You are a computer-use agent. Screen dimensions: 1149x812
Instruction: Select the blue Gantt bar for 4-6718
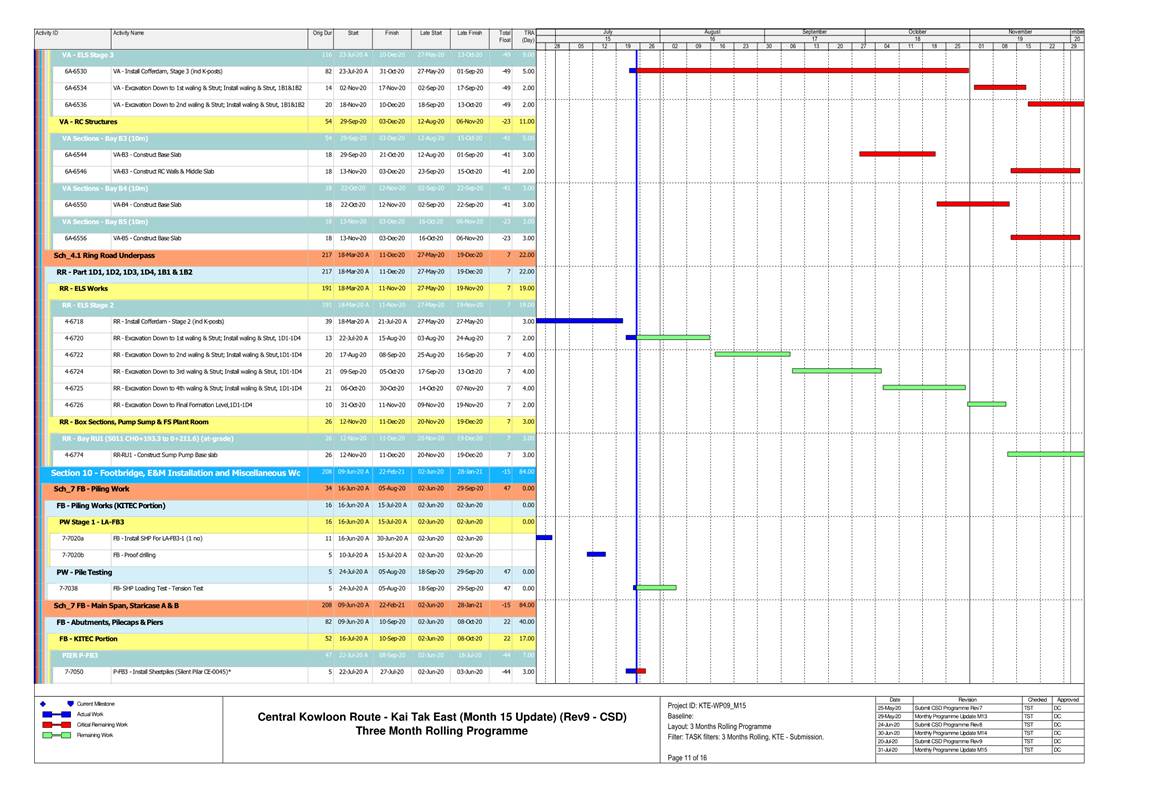(x=580, y=321)
